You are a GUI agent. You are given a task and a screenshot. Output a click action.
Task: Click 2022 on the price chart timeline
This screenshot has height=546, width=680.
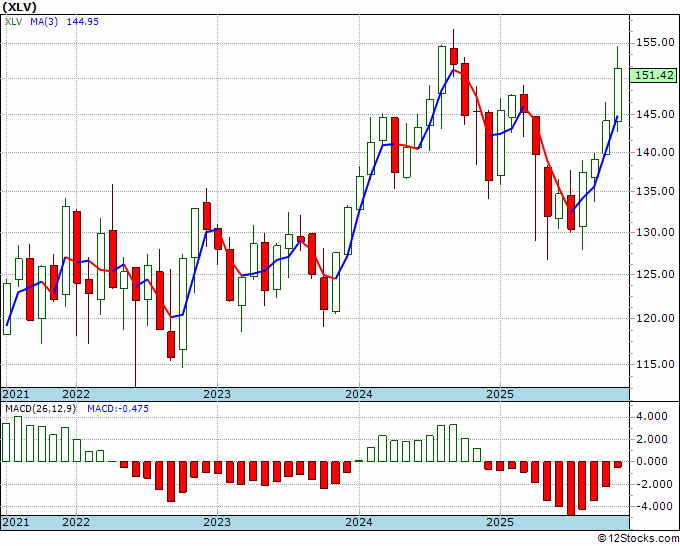76,394
